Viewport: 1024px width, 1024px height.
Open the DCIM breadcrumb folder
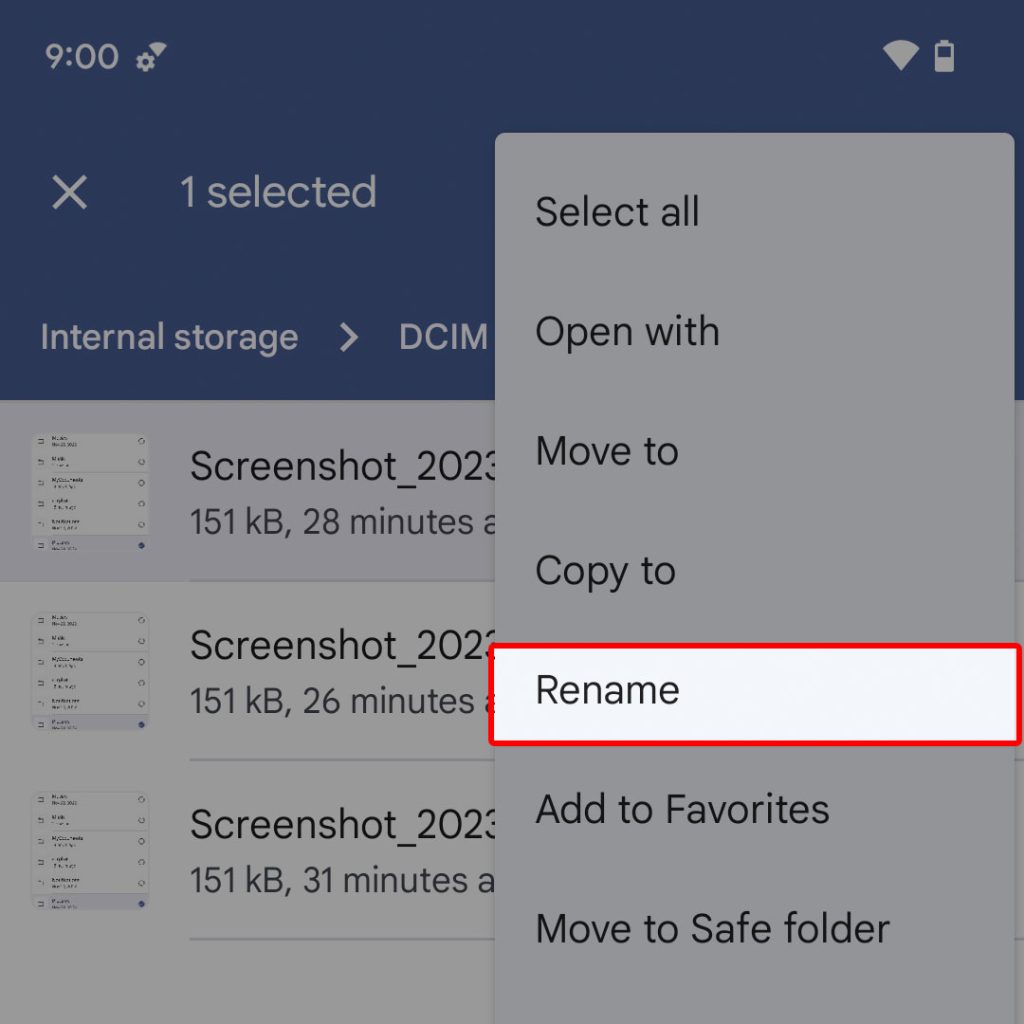click(x=443, y=337)
